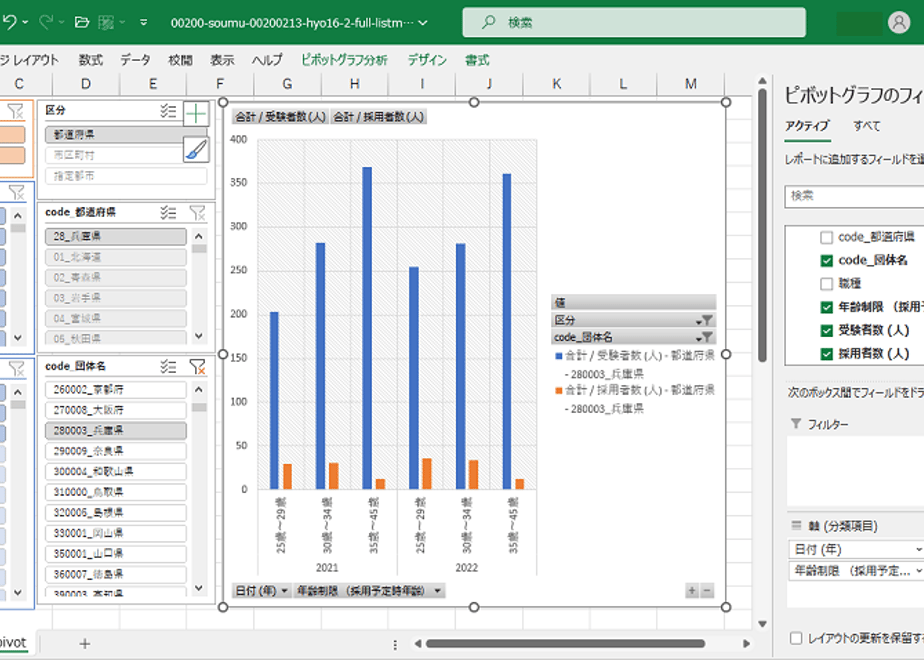Open the 数式 ribbon tab
The width and height of the screenshot is (924, 660).
click(91, 60)
